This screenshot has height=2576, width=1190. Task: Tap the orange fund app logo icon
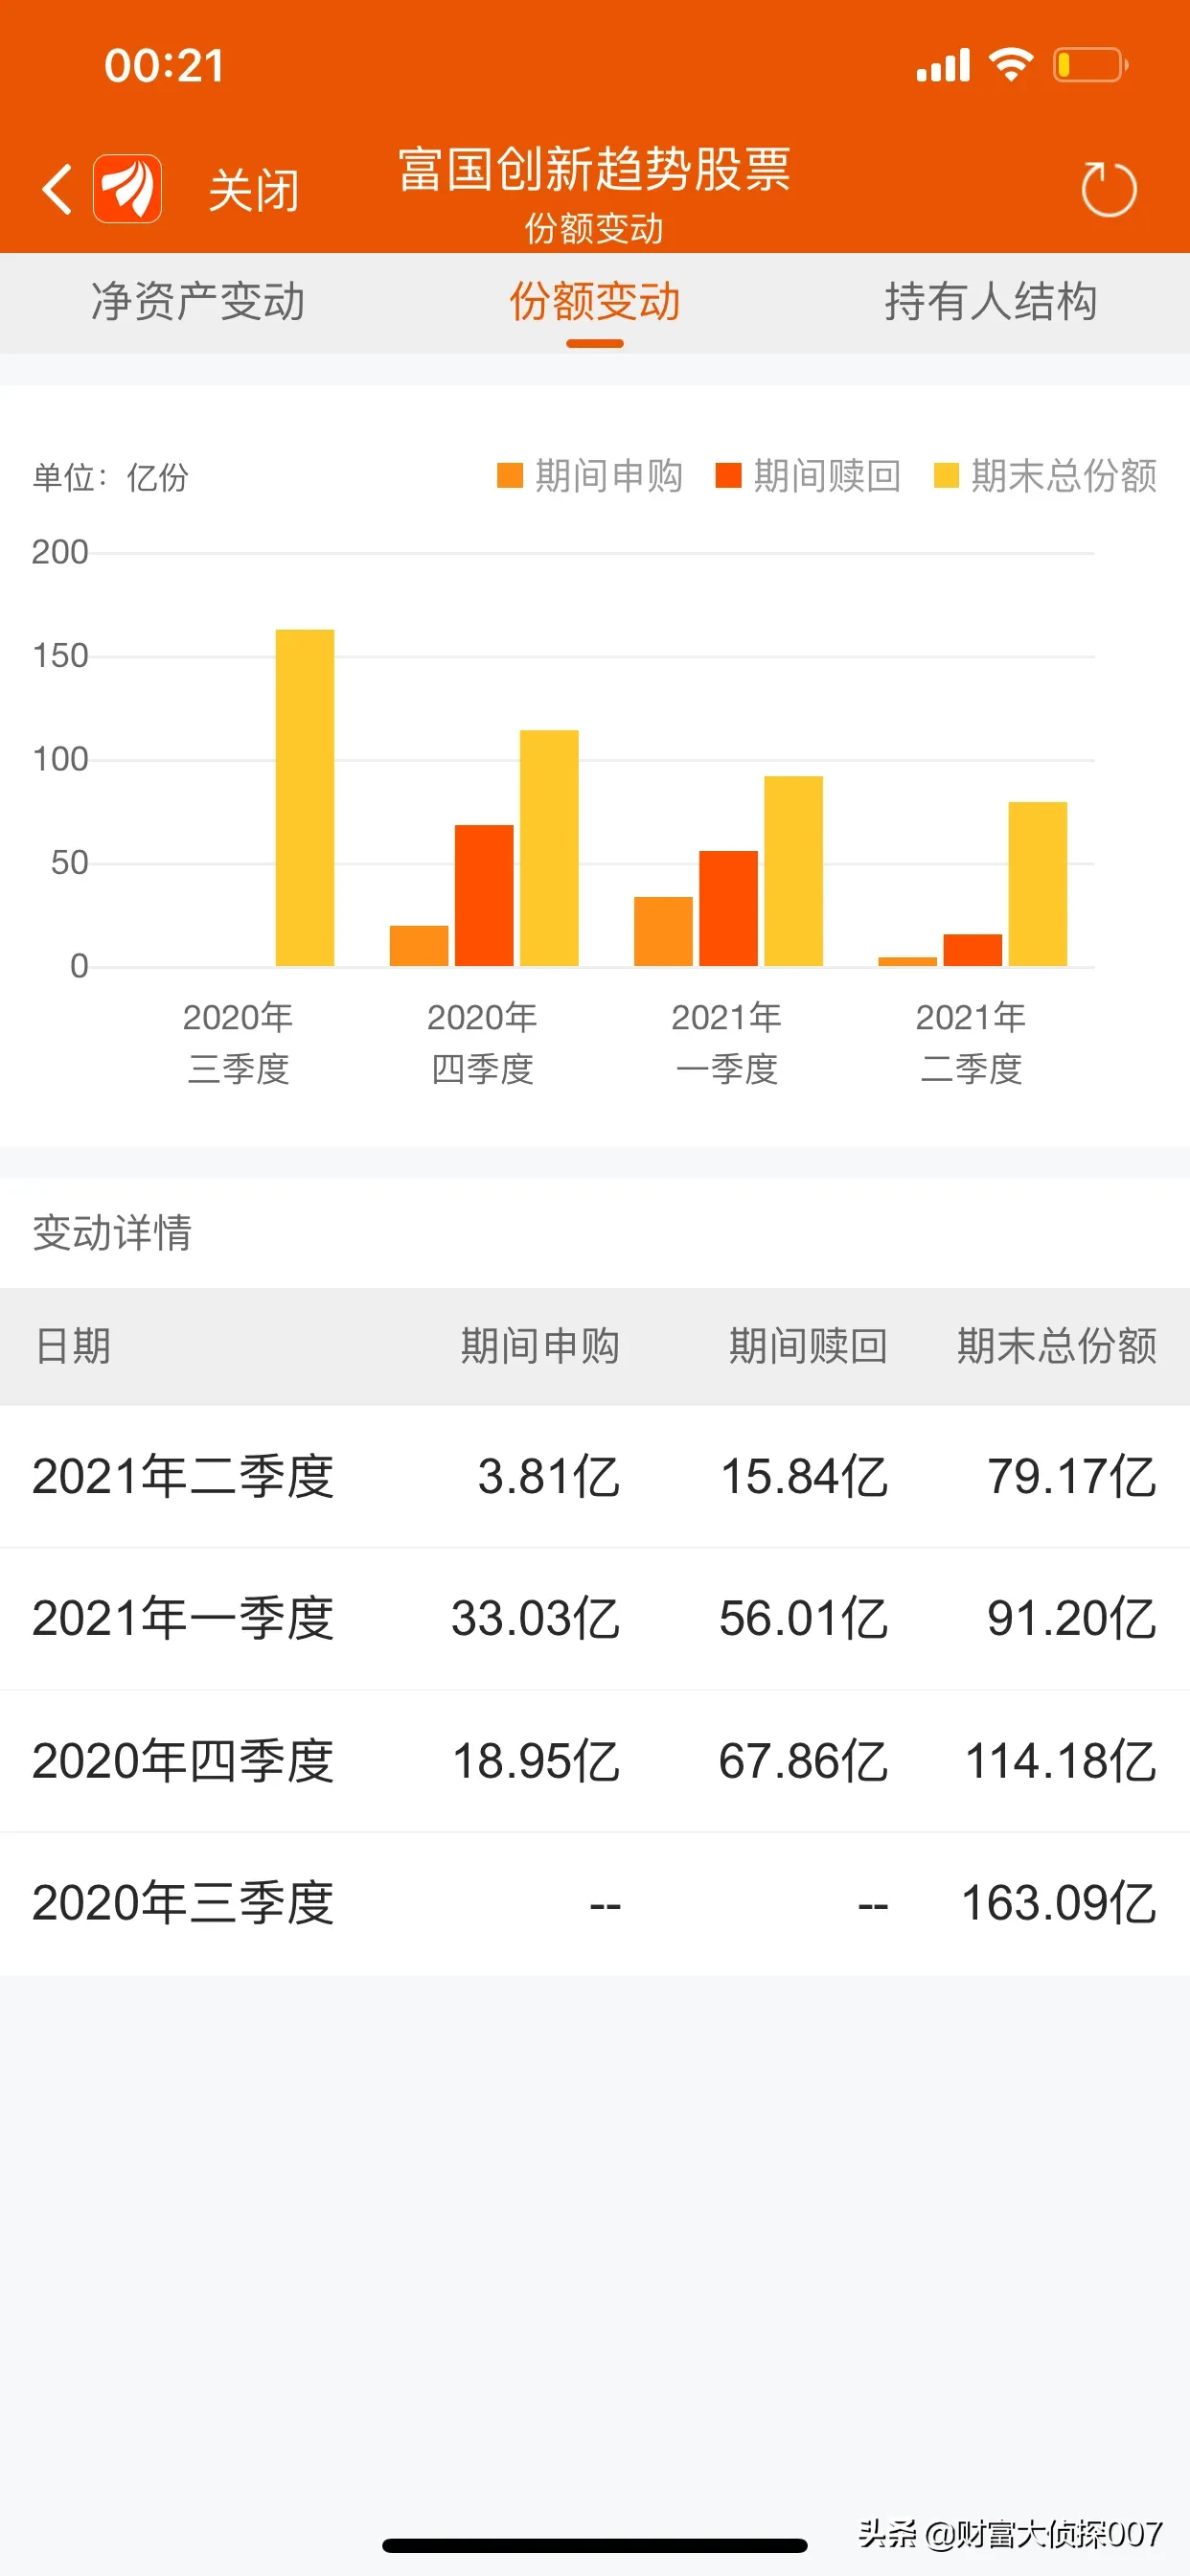pyautogui.click(x=128, y=189)
